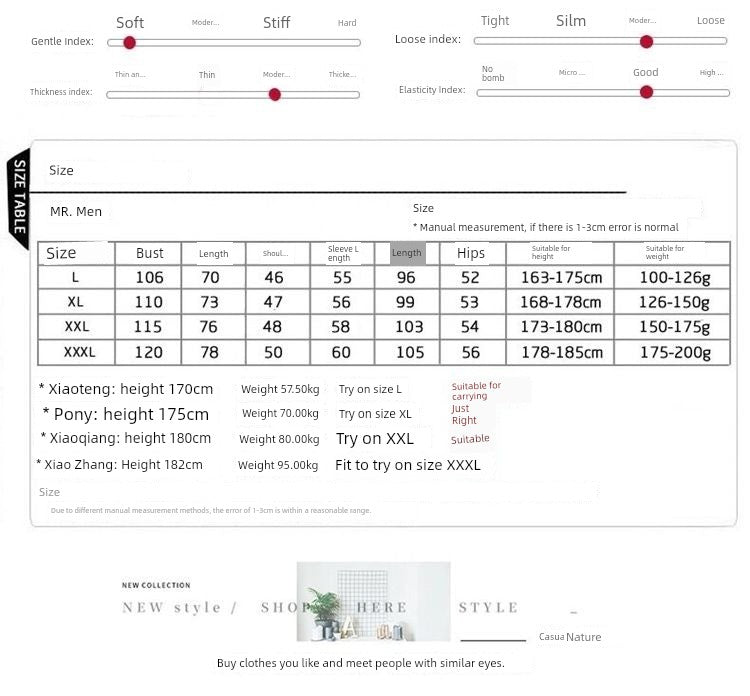Click the 'Try on XXL' text
This screenshot has width=750, height=696.
coord(374,439)
